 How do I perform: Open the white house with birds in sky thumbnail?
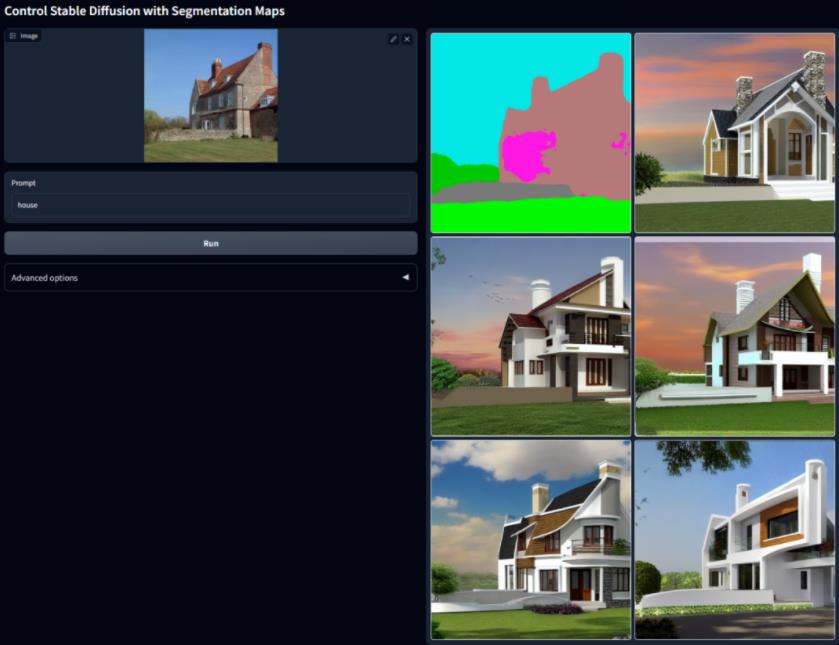pos(531,337)
